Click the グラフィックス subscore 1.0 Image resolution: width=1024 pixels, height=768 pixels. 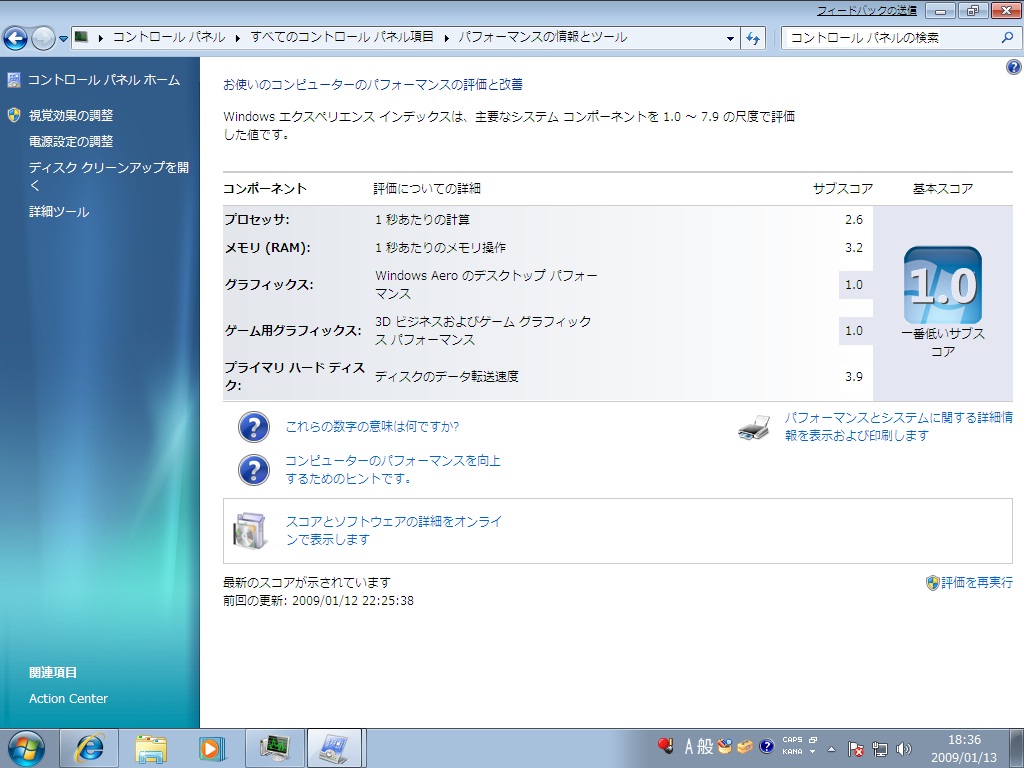854,285
